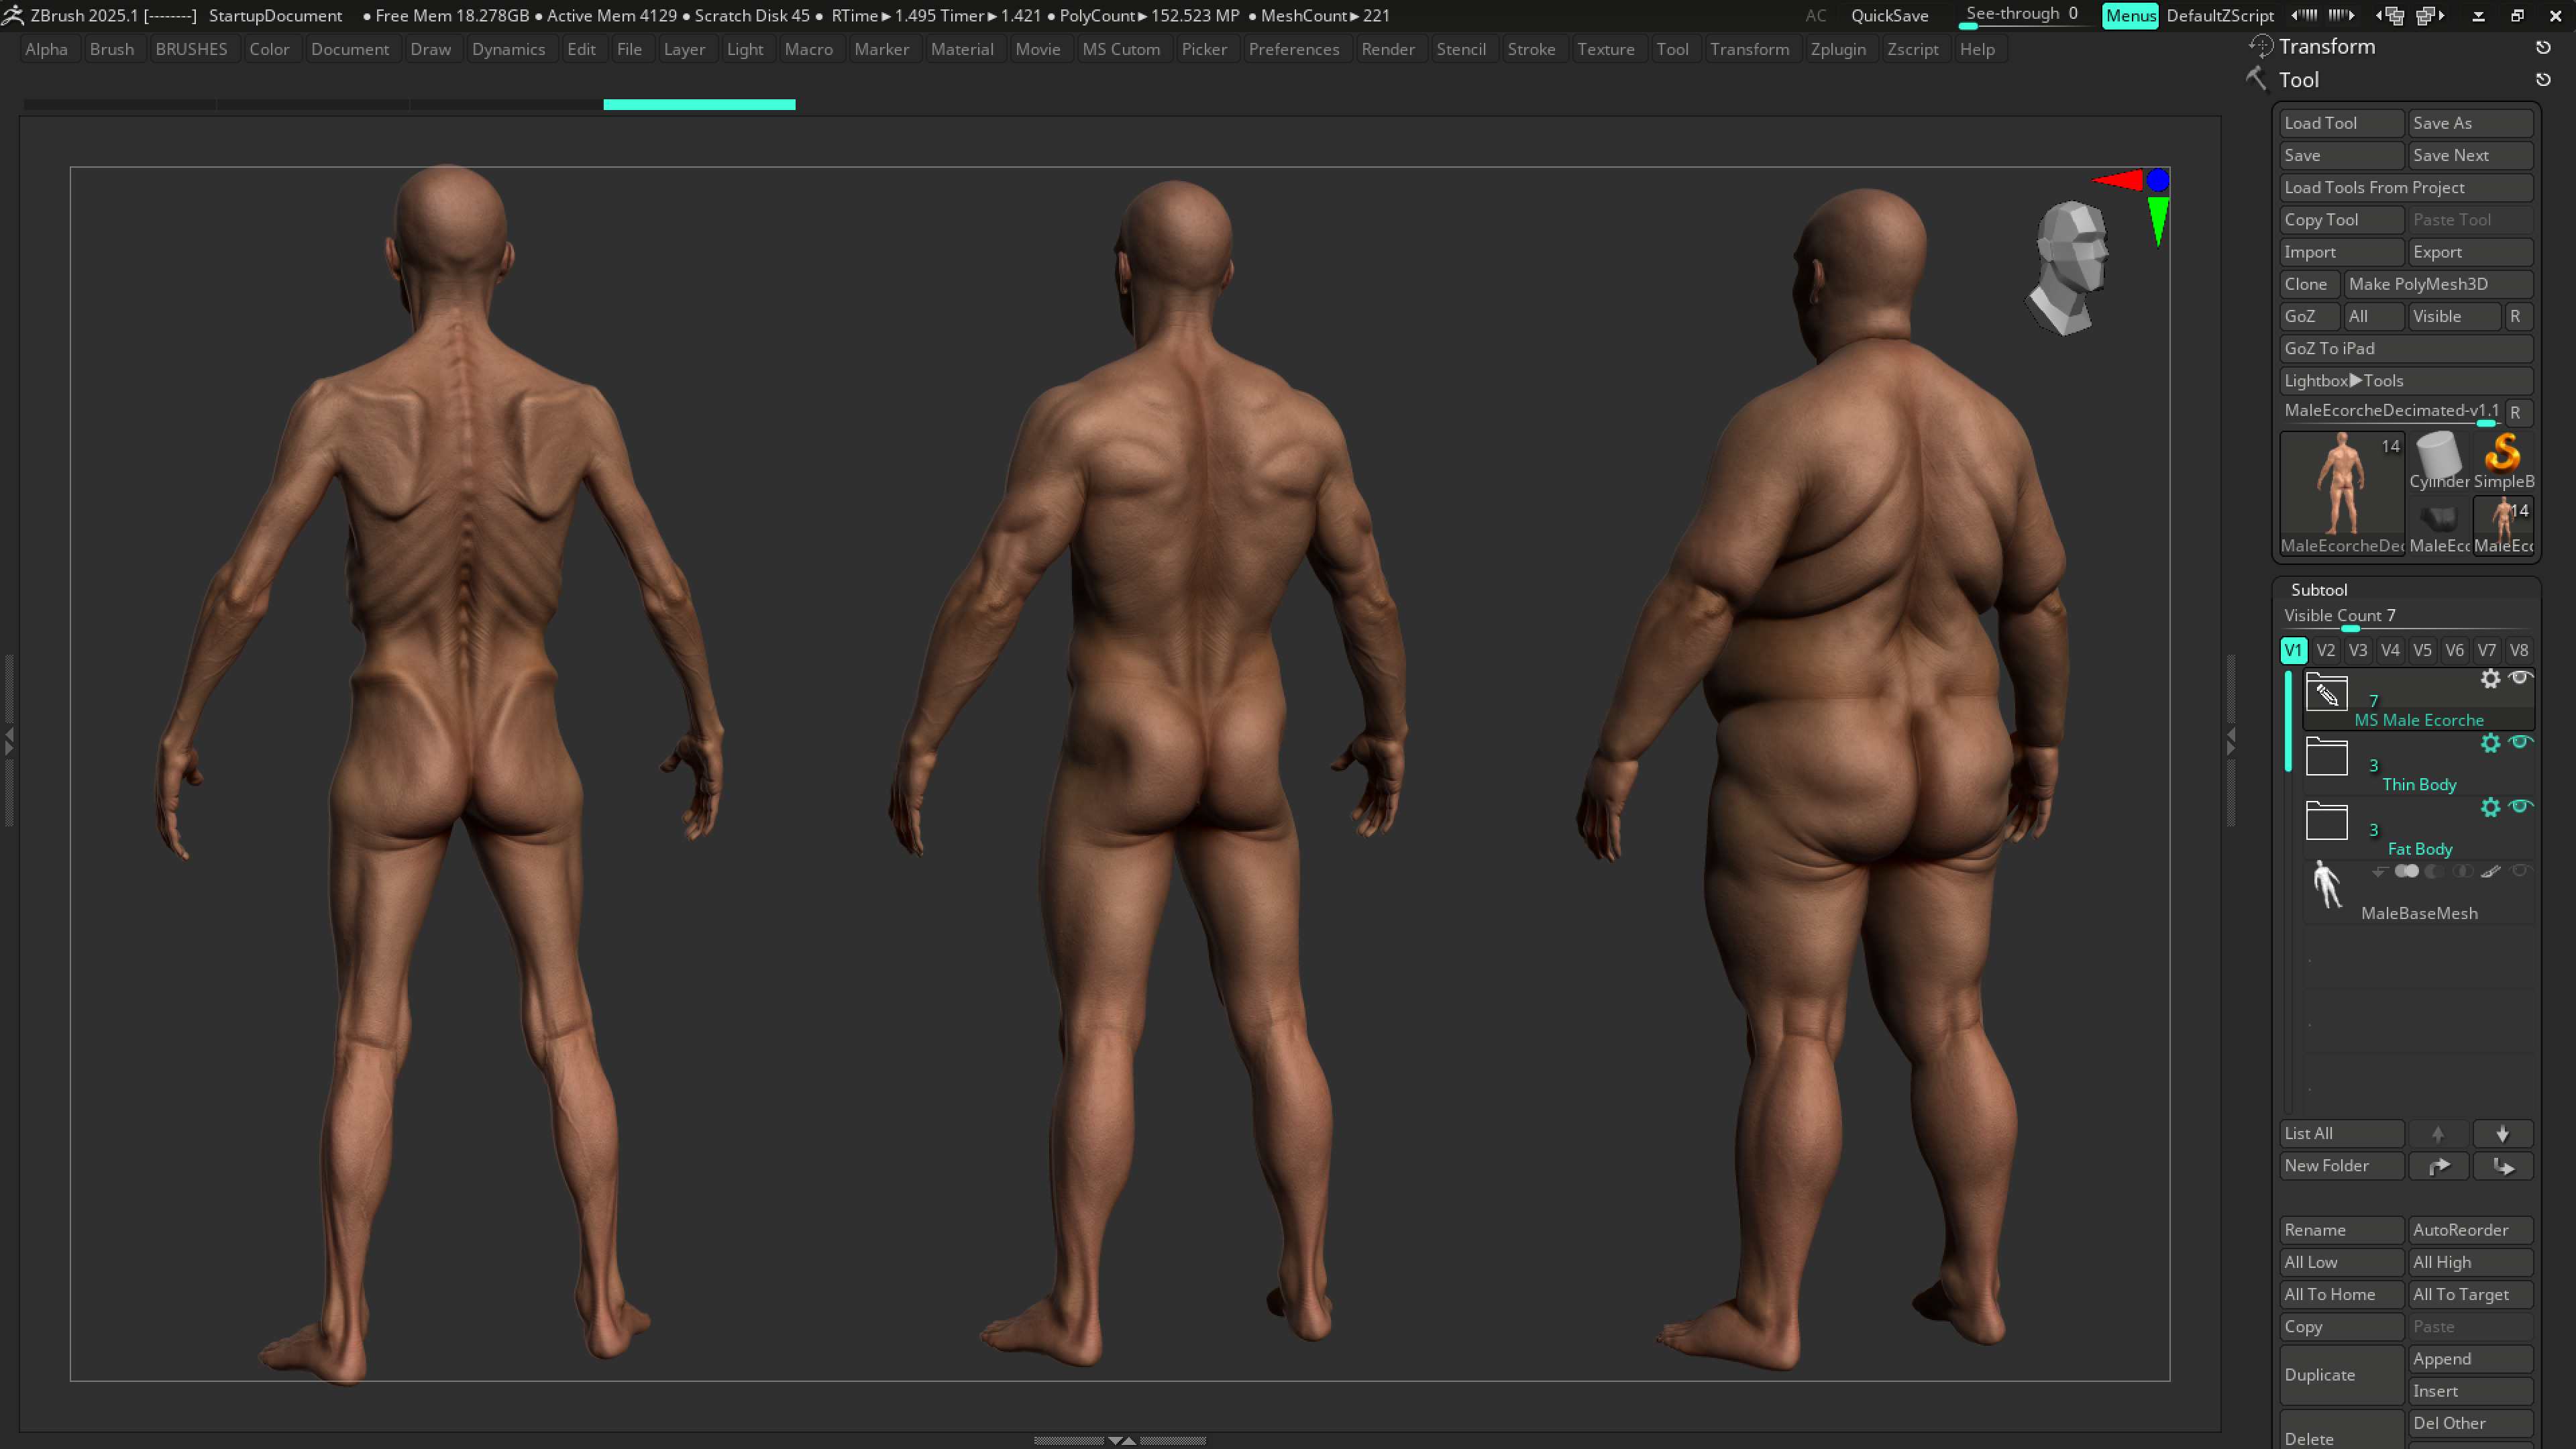Click the curved arrow next to New Folder
Screen dimensions: 2576x1449
click(2438, 1165)
